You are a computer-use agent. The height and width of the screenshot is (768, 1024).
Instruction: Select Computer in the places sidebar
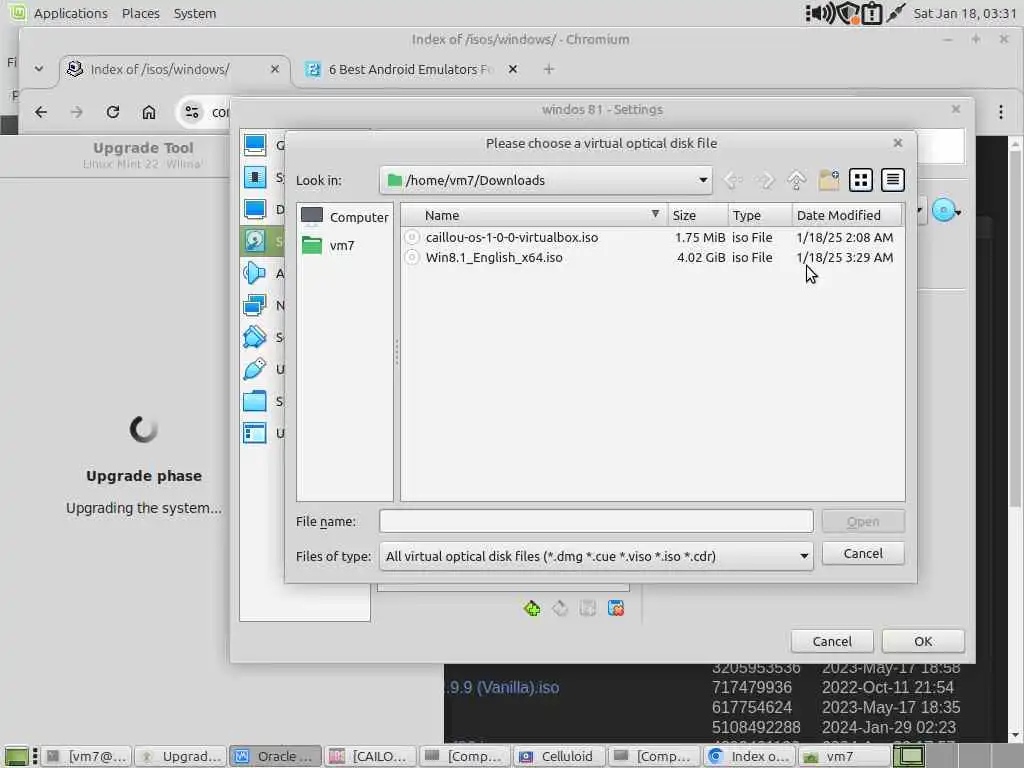[x=345, y=217]
